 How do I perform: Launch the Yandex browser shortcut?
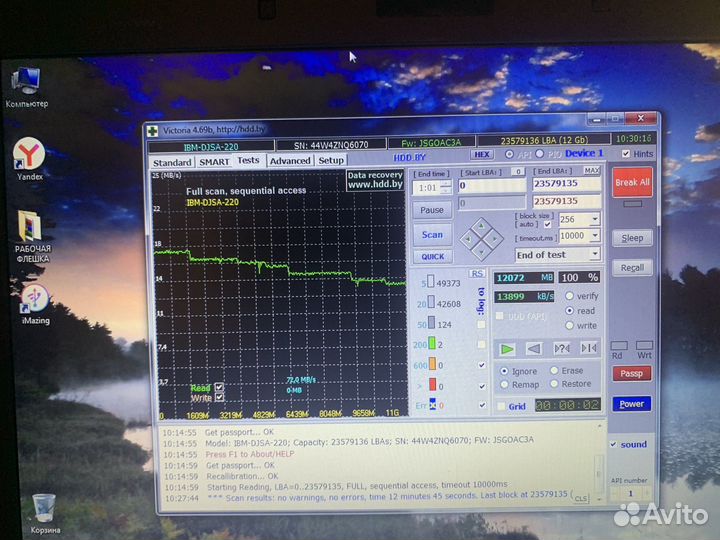[29, 158]
